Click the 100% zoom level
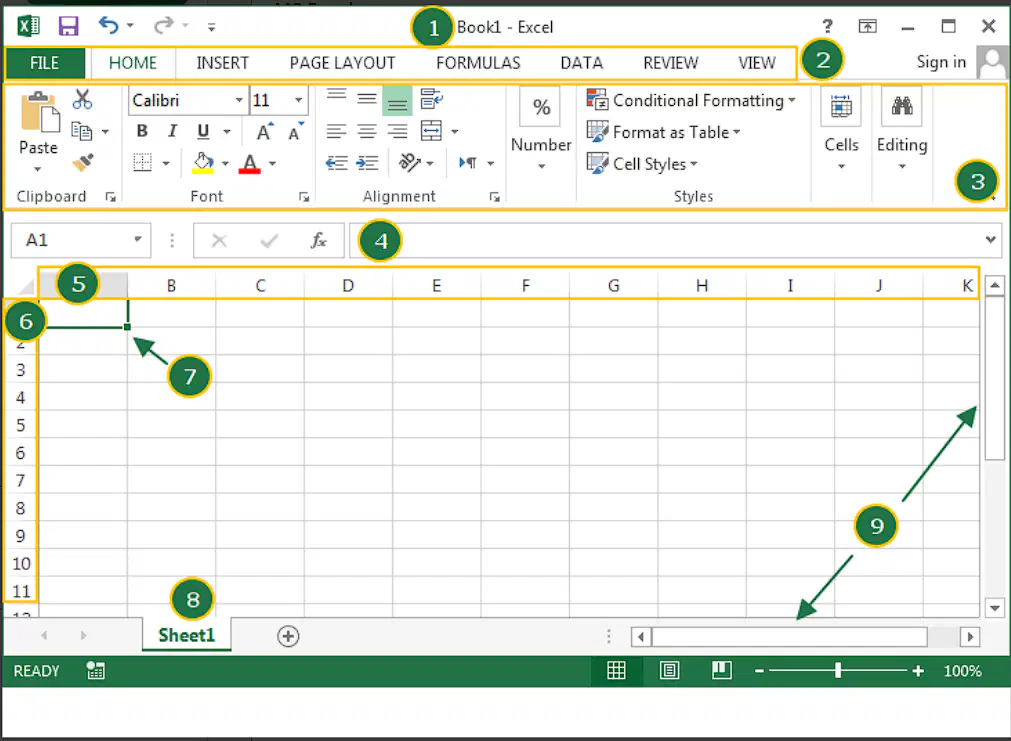Viewport: 1011px width, 741px height. 962,671
